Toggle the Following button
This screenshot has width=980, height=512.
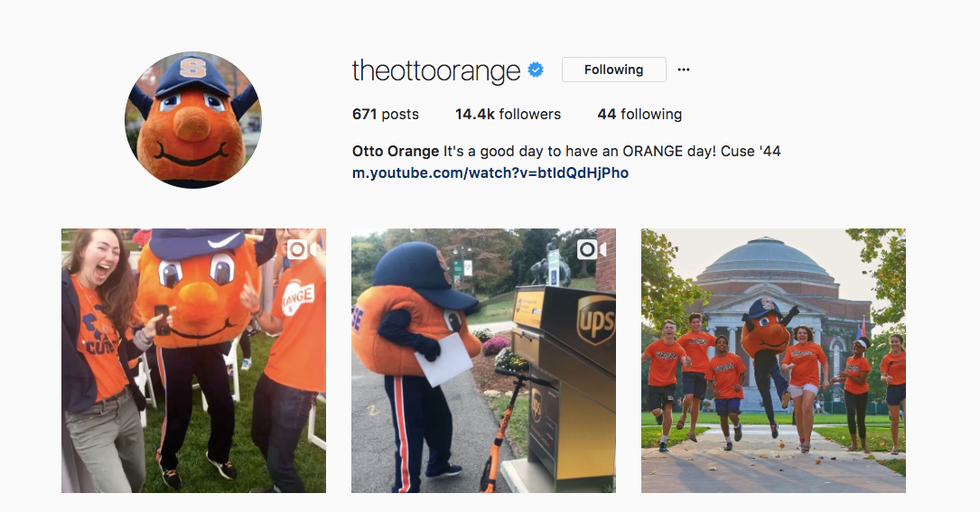coord(614,69)
